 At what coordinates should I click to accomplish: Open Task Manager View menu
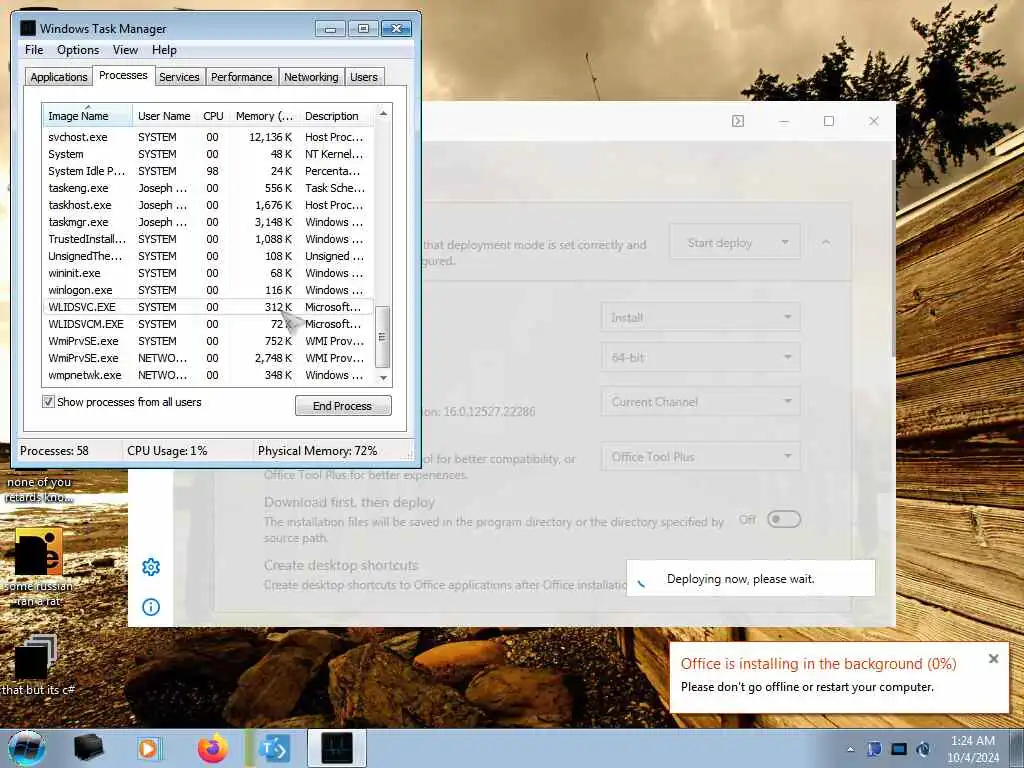[x=125, y=50]
